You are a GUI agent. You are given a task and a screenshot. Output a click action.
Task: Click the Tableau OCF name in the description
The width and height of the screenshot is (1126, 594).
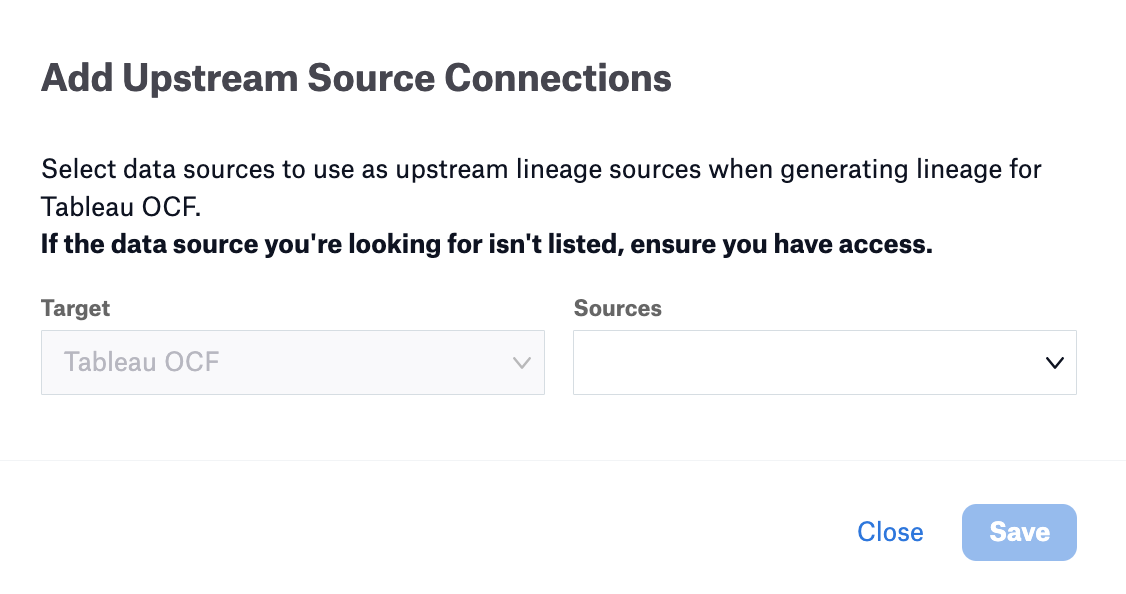(121, 207)
